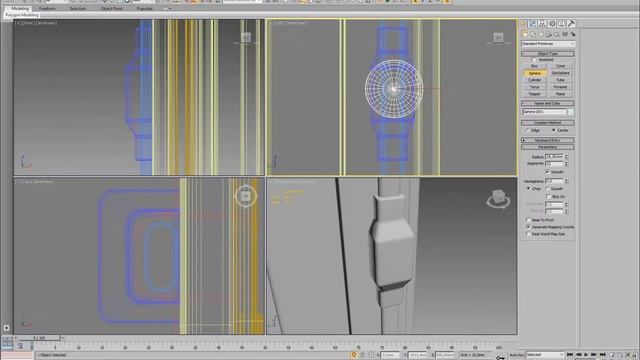Click the Absolute/Offset transform mode icon

(x=371, y=355)
